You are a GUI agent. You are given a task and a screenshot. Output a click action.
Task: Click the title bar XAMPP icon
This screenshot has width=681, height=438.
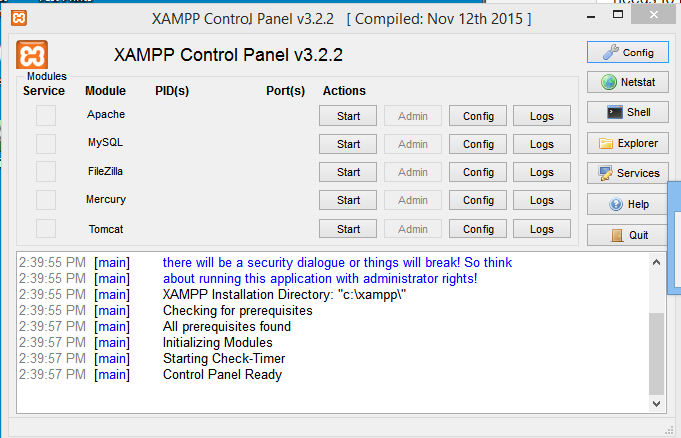click(x=19, y=18)
